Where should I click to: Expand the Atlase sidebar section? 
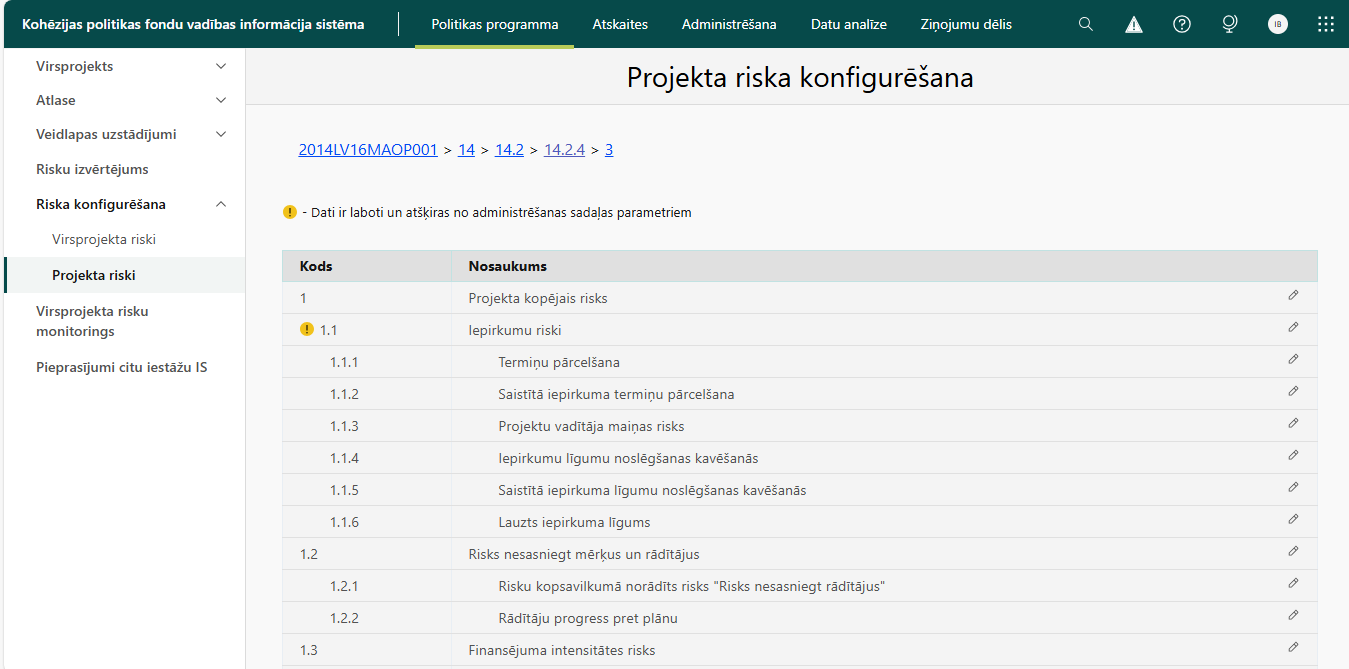(221, 100)
